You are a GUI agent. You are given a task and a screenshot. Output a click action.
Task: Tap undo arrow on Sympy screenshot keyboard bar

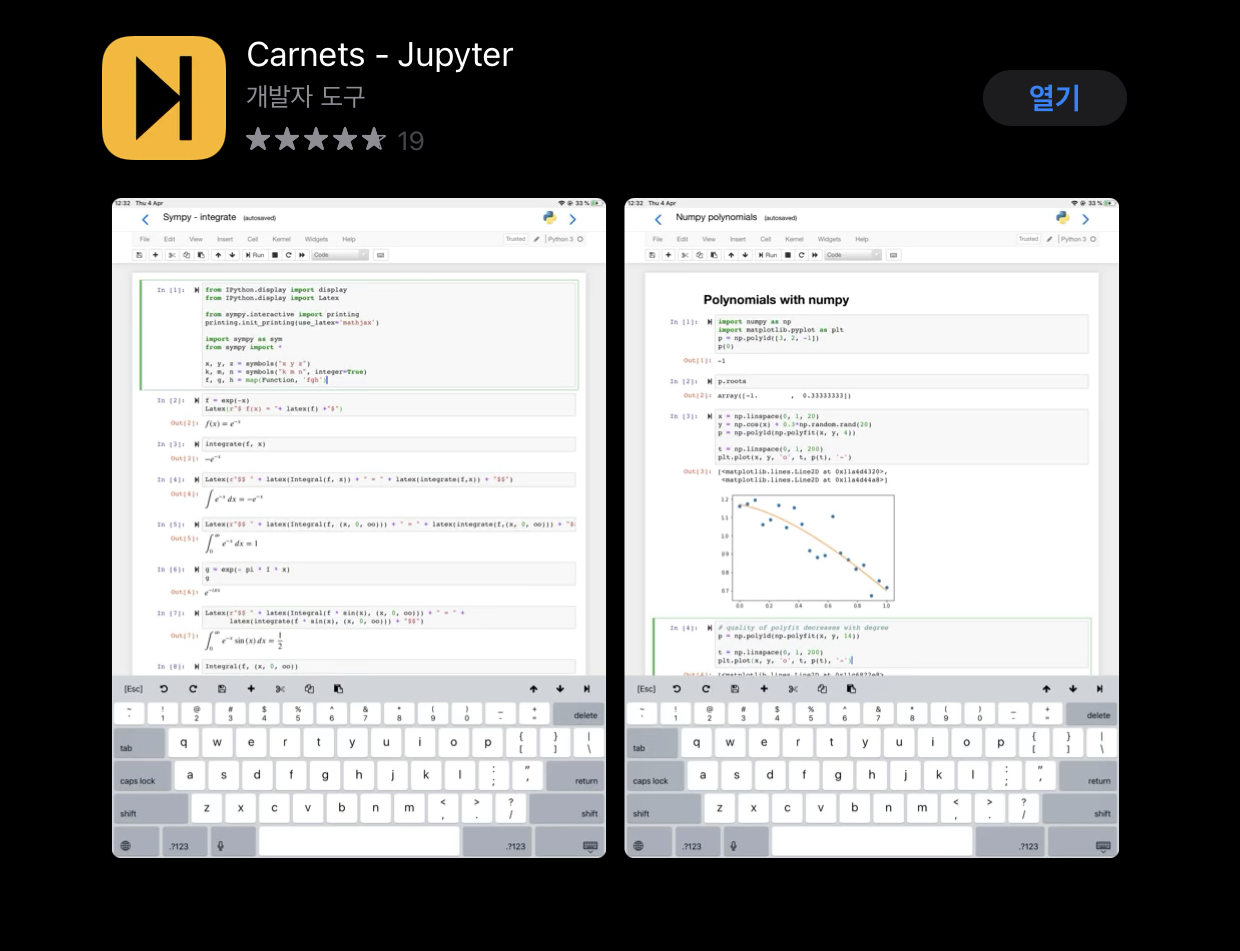[x=164, y=689]
